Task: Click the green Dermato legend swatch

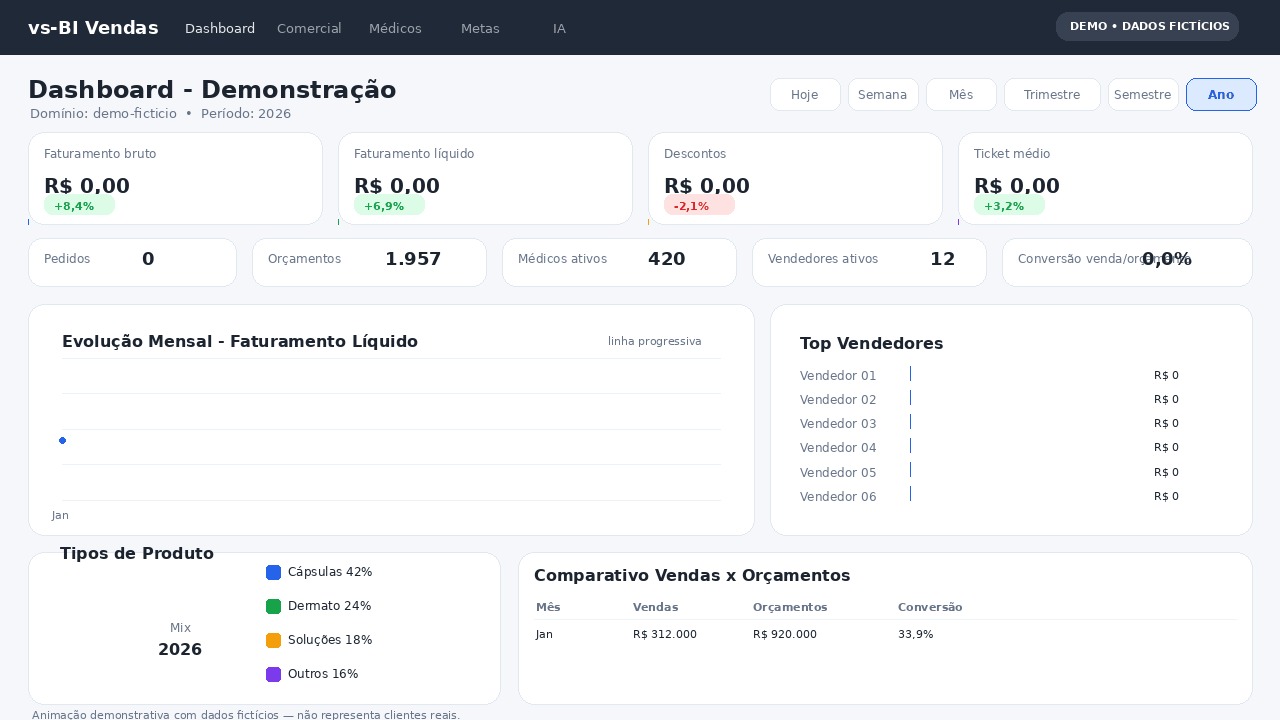Action: coord(273,606)
